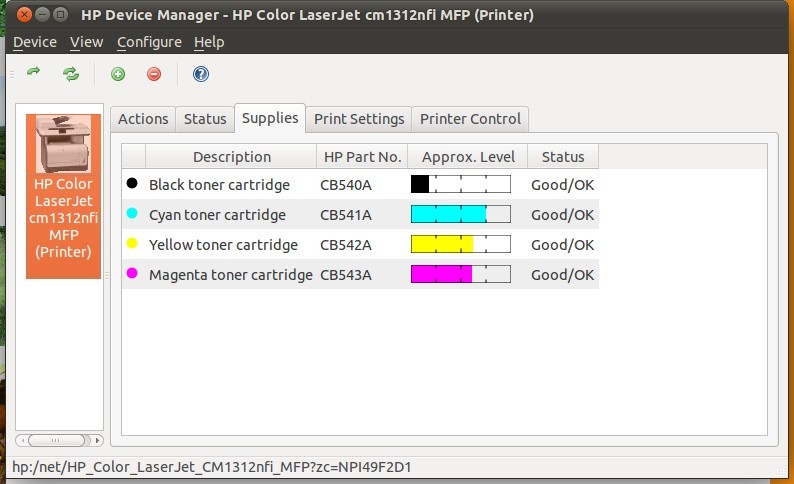Image resolution: width=794 pixels, height=484 pixels.
Task: Click the cyan toner color dot
Action: click(132, 213)
